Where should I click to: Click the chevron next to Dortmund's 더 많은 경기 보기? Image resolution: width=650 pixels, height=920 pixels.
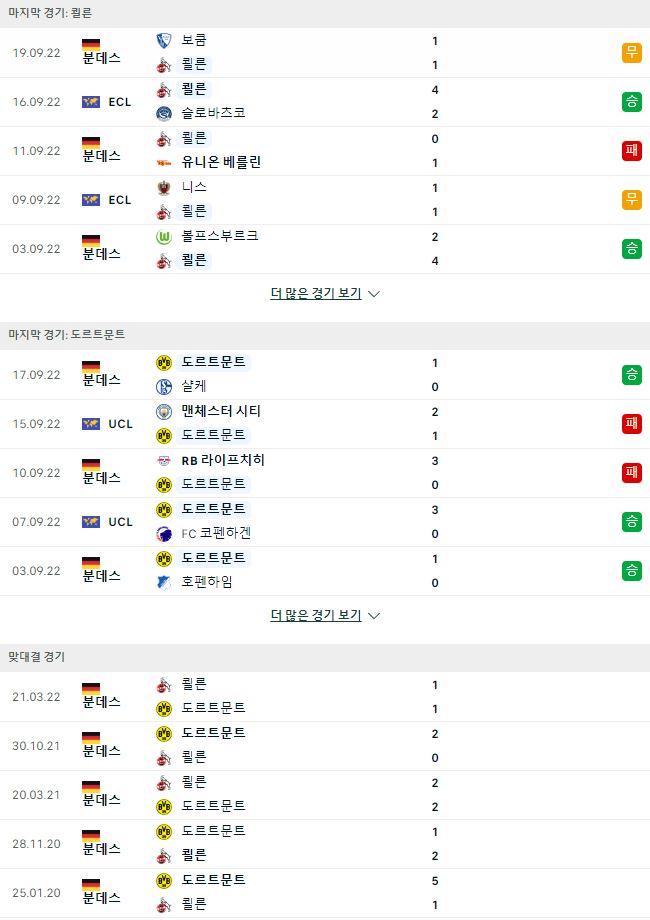(x=374, y=616)
